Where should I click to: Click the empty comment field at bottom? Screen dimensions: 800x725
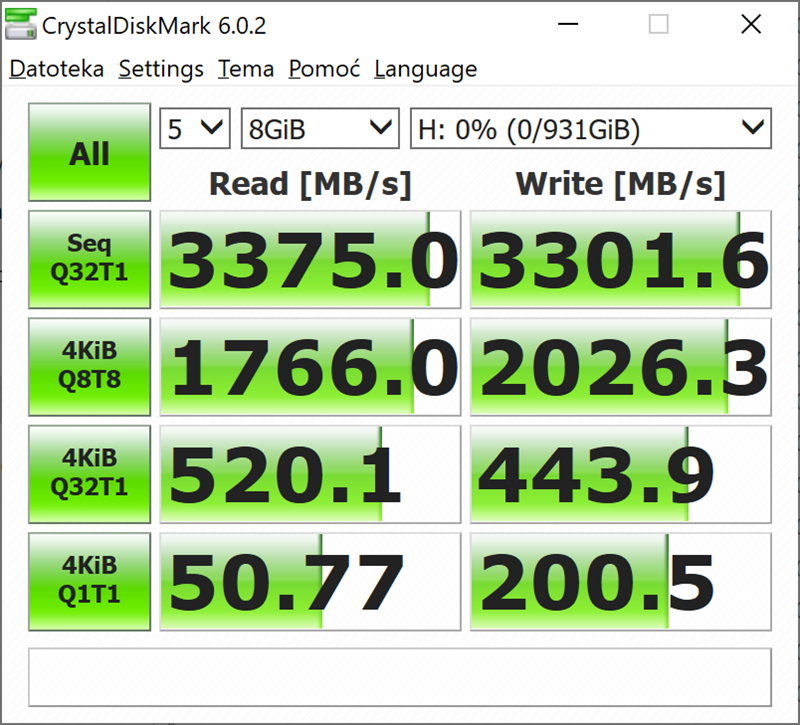(400, 677)
